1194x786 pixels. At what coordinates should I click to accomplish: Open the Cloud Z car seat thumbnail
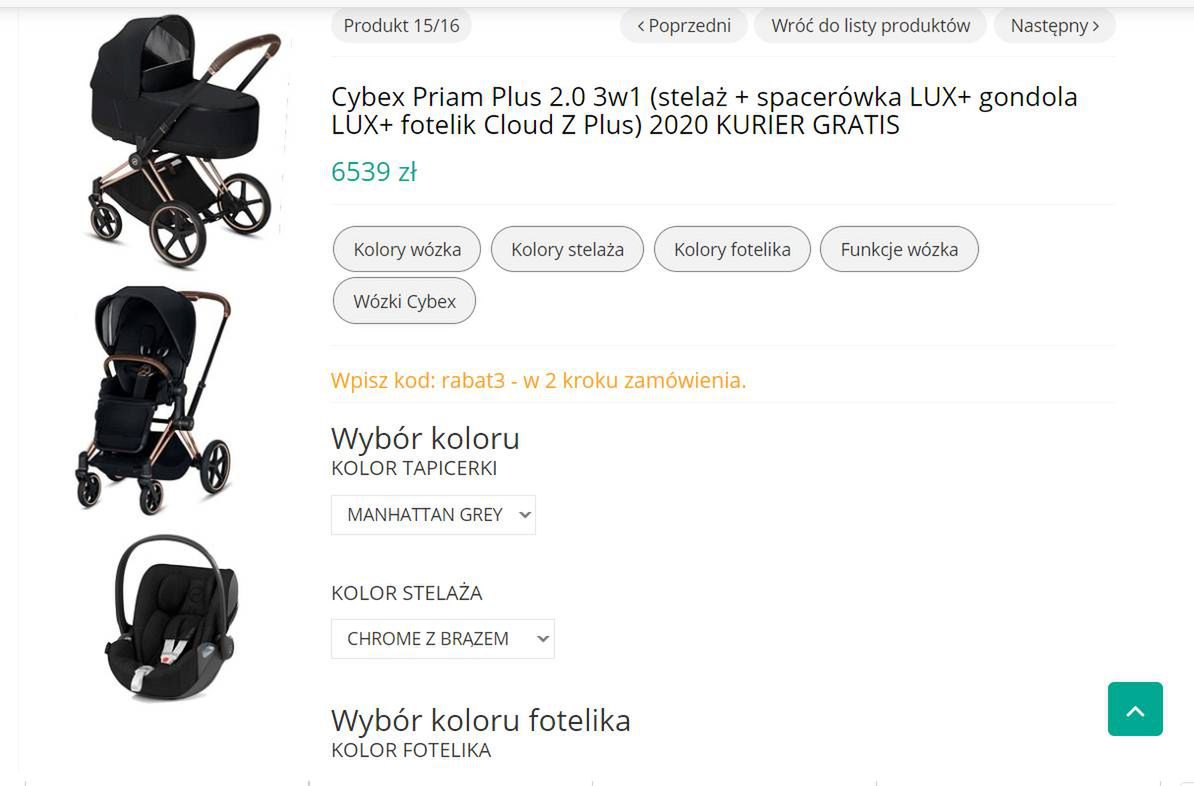[172, 615]
